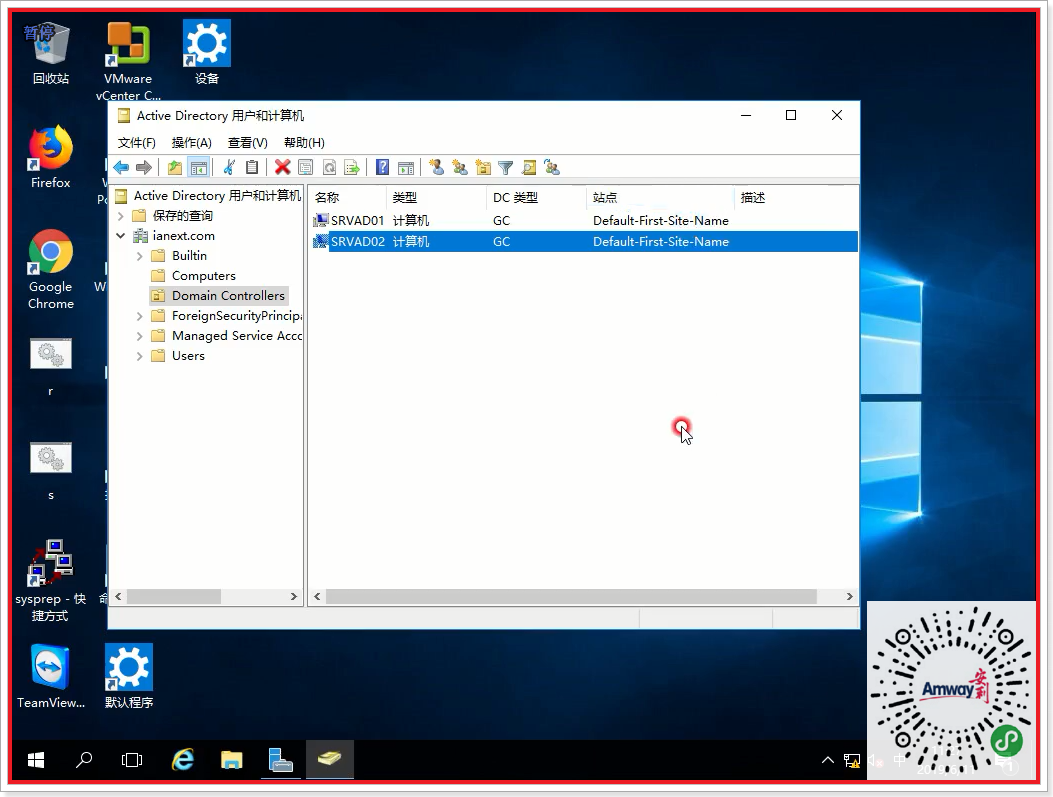Expand the Managed Service Accounts node

coord(140,336)
